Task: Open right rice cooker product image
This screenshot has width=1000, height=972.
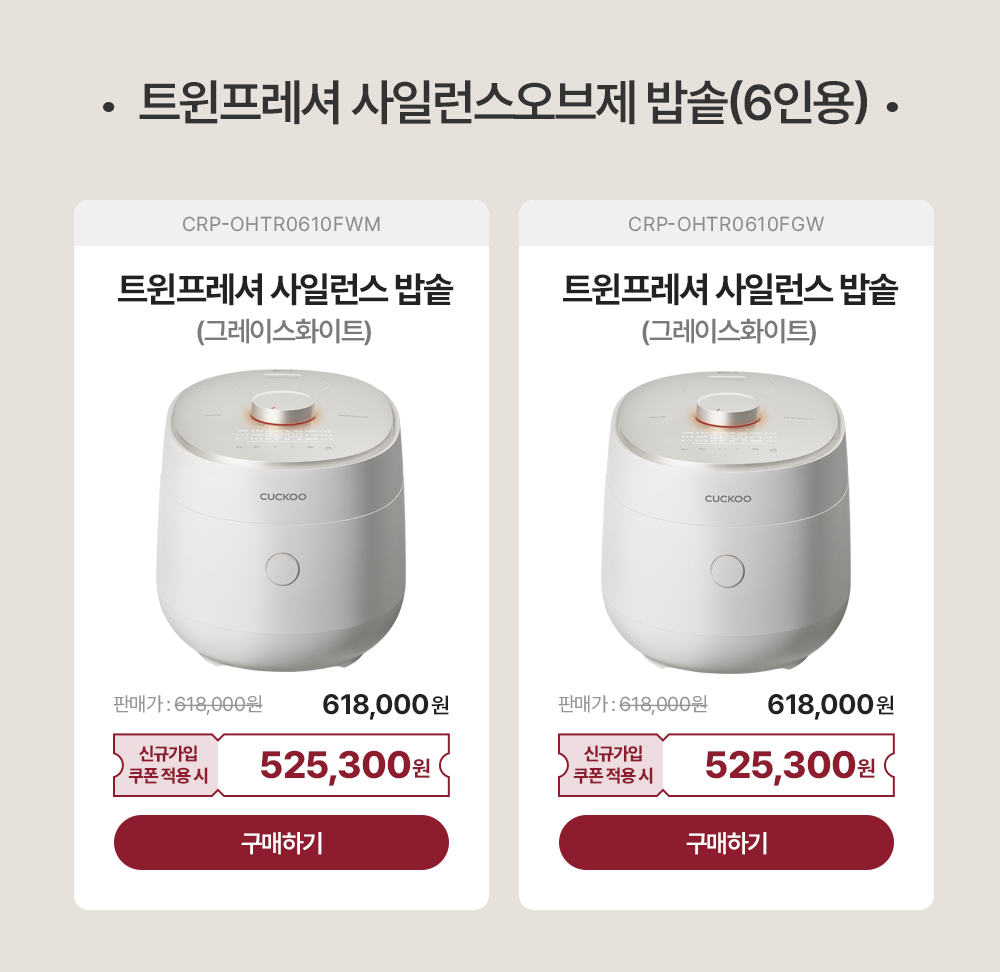Action: coord(726,522)
